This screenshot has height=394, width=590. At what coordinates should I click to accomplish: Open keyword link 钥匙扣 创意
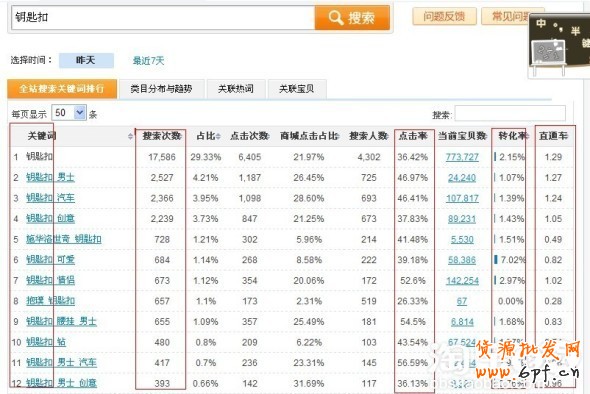point(50,218)
